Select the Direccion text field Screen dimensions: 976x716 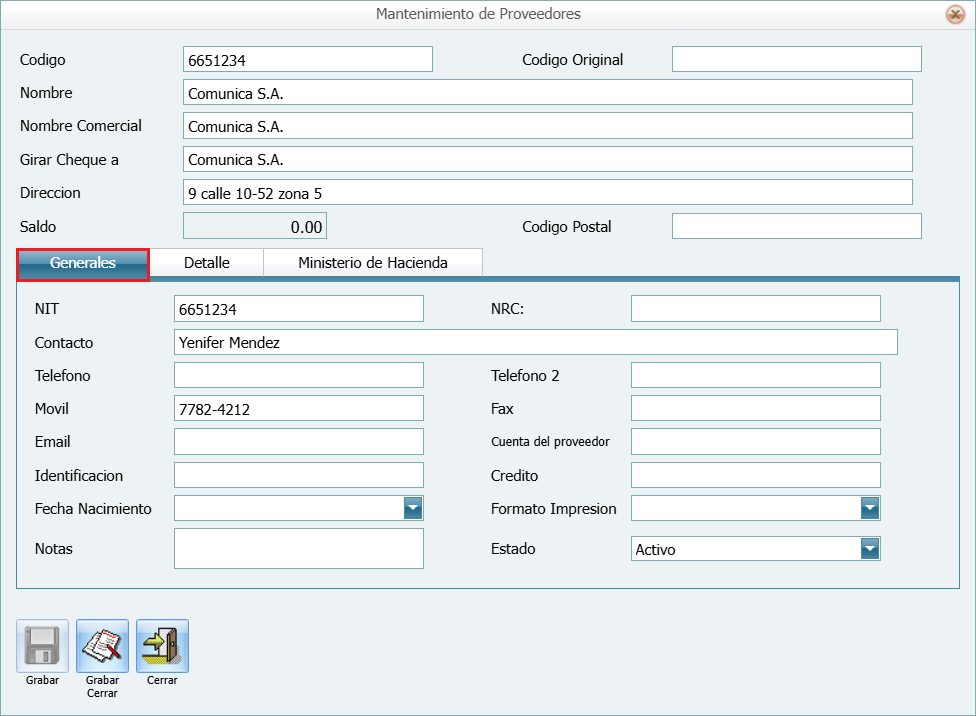coord(547,193)
